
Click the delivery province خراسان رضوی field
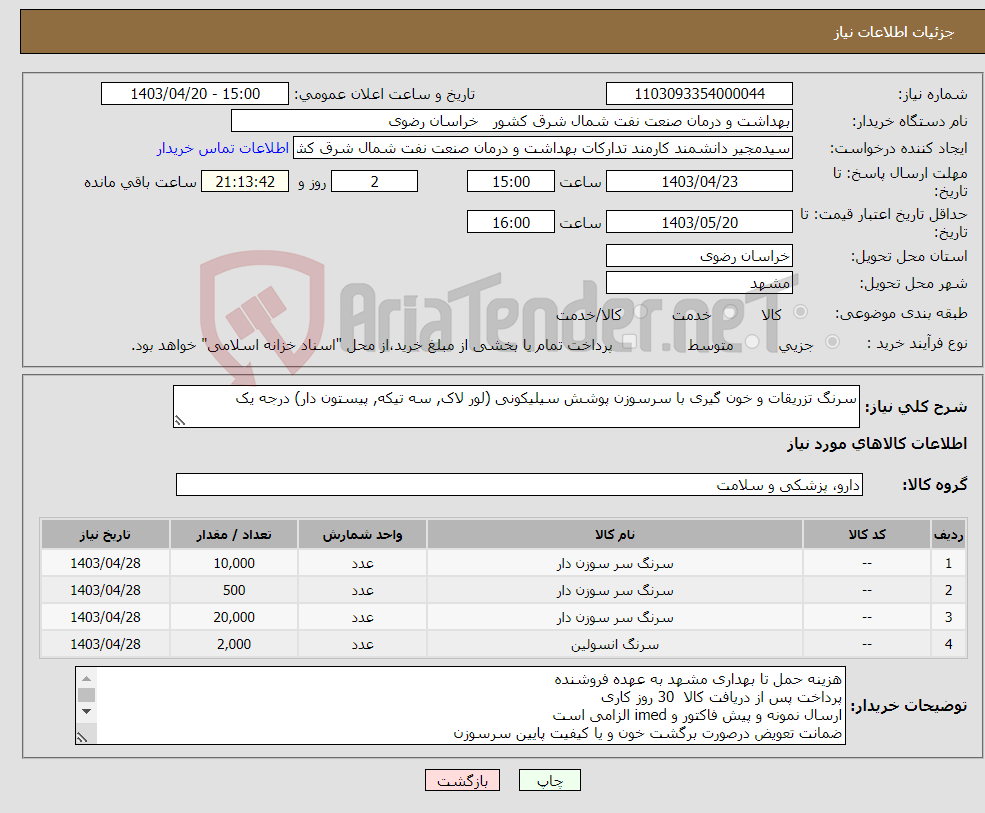click(699, 256)
